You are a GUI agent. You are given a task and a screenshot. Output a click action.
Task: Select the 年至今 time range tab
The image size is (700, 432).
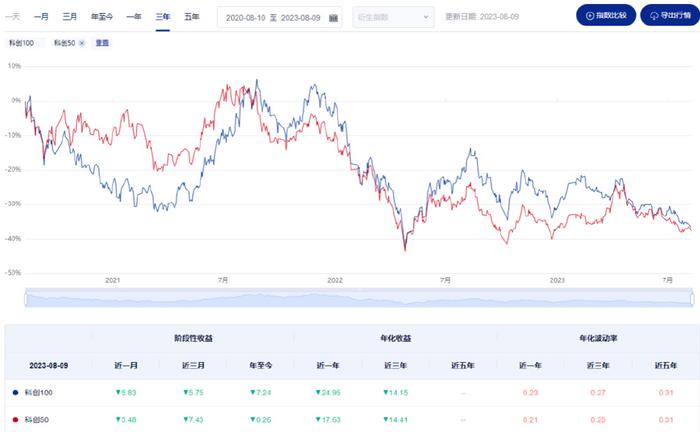point(102,17)
